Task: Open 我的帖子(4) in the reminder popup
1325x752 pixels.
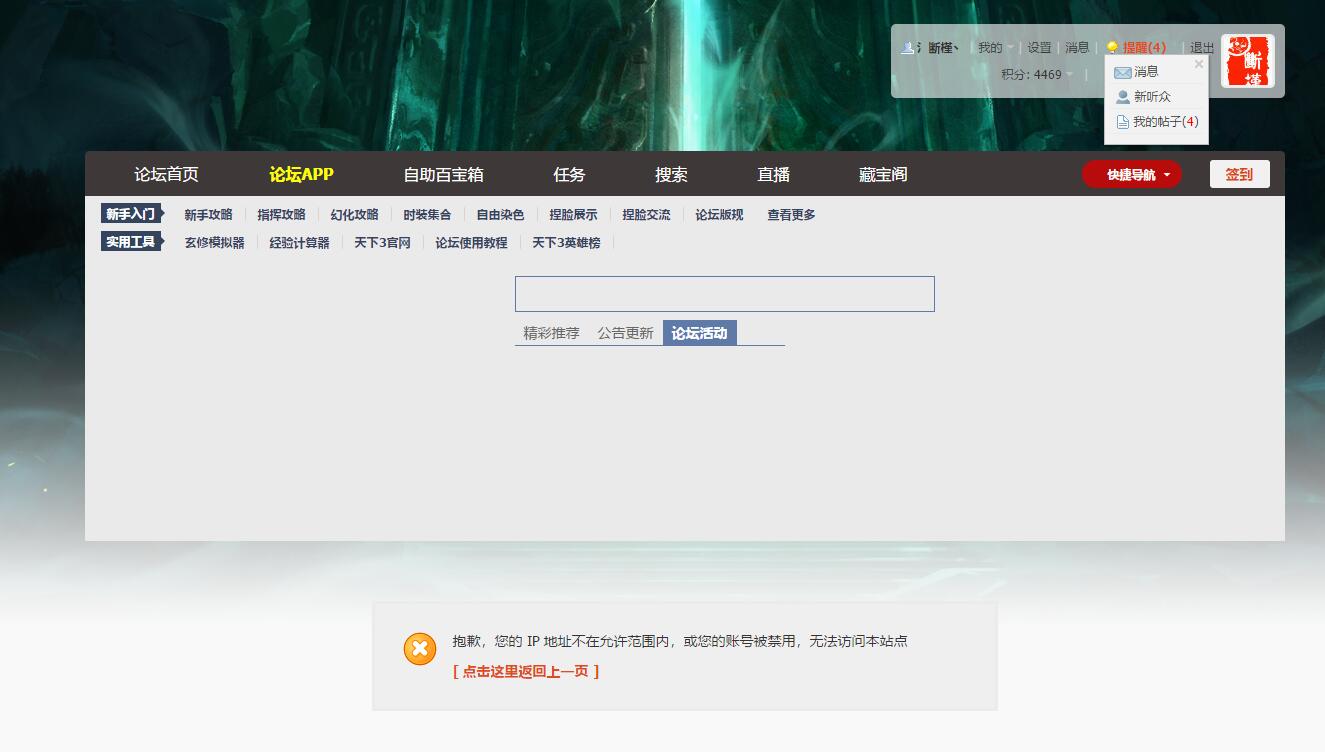Action: tap(1165, 122)
